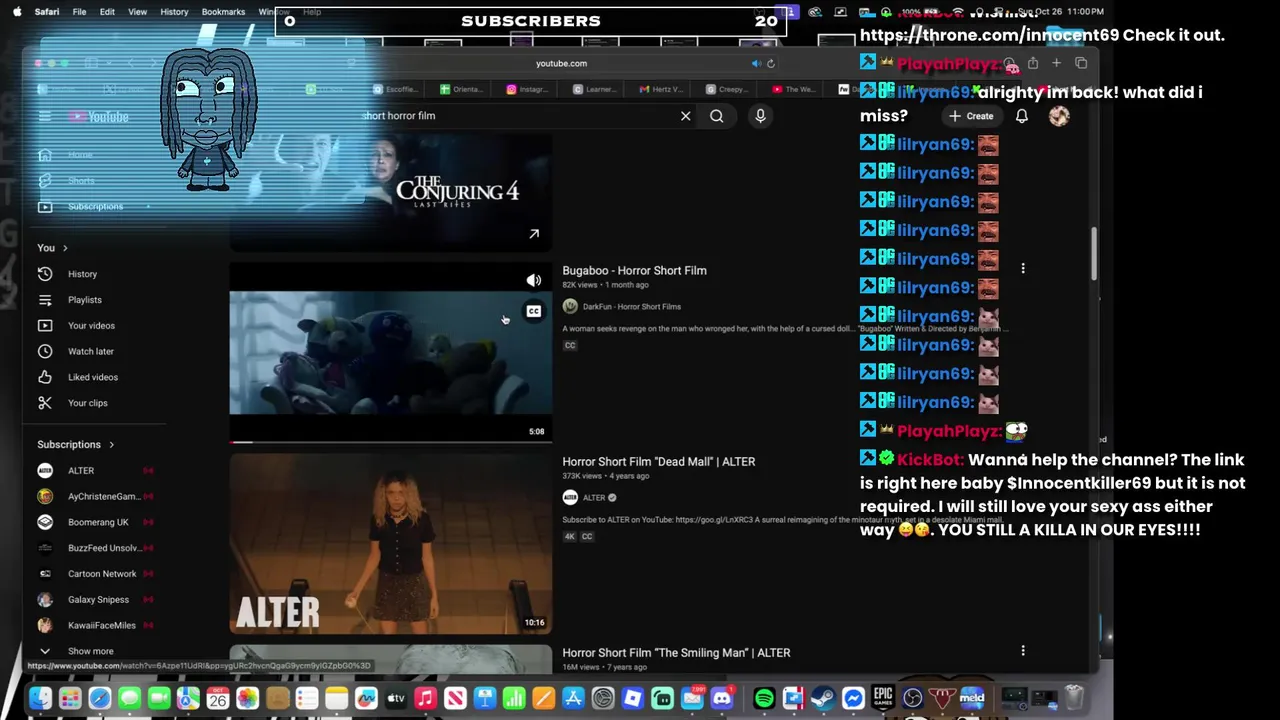Image resolution: width=1280 pixels, height=720 pixels.
Task: Switch to the Escoffie... tab in Safari
Action: pos(395,89)
